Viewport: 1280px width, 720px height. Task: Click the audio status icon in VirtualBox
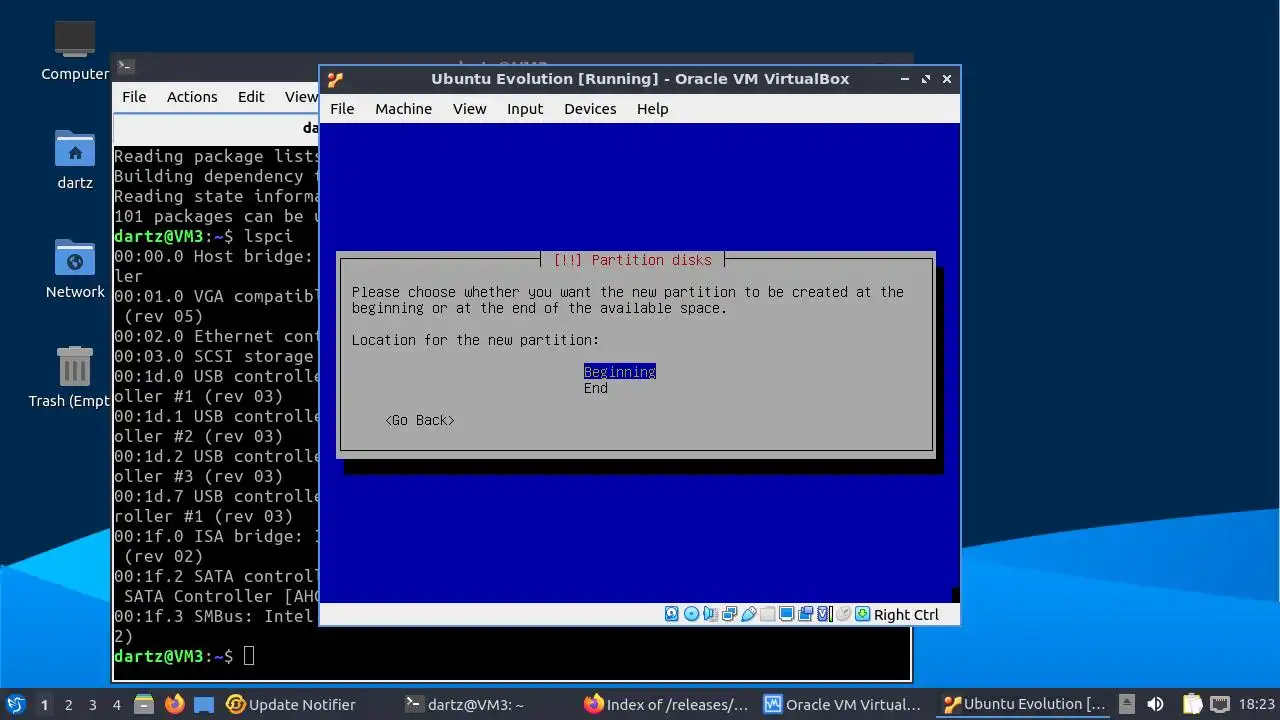tap(710, 614)
